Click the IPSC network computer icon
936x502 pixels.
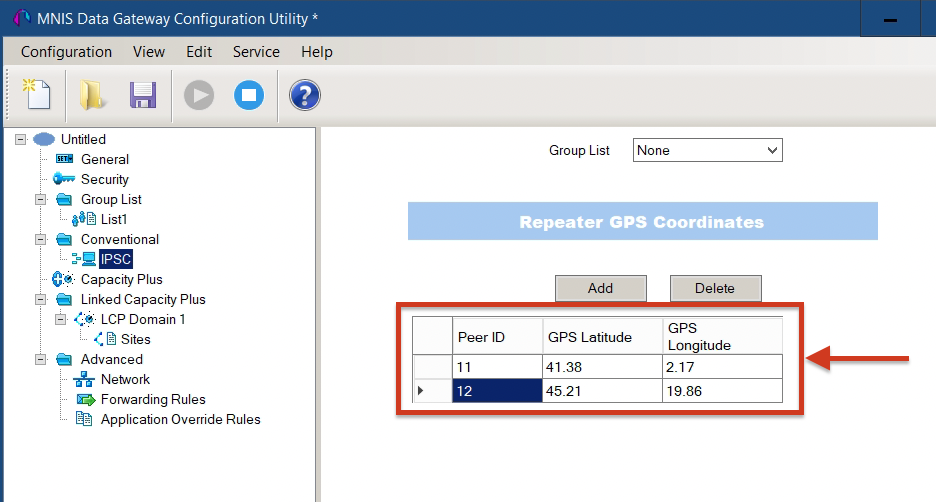[84, 259]
